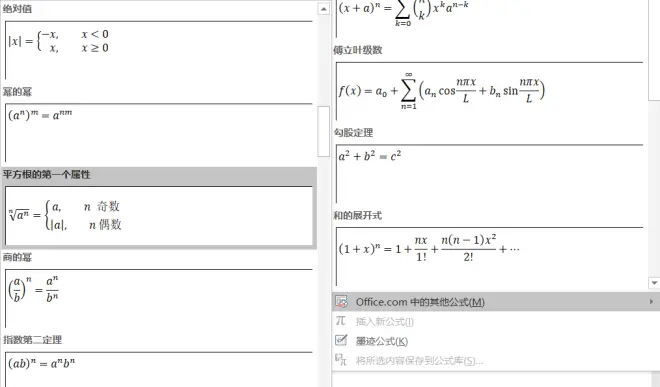This screenshot has height=387, width=660.
Task: Expand the Office.com submenu arrow
Action: (651, 302)
